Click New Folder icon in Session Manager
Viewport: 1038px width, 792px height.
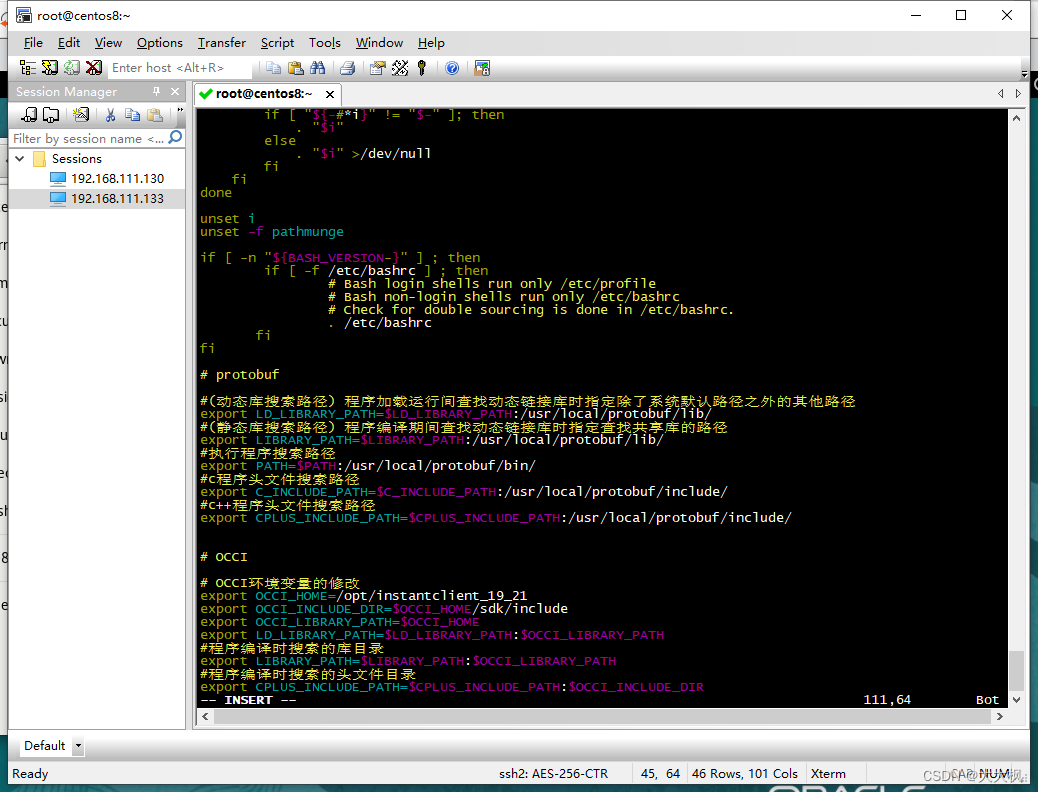pos(51,115)
